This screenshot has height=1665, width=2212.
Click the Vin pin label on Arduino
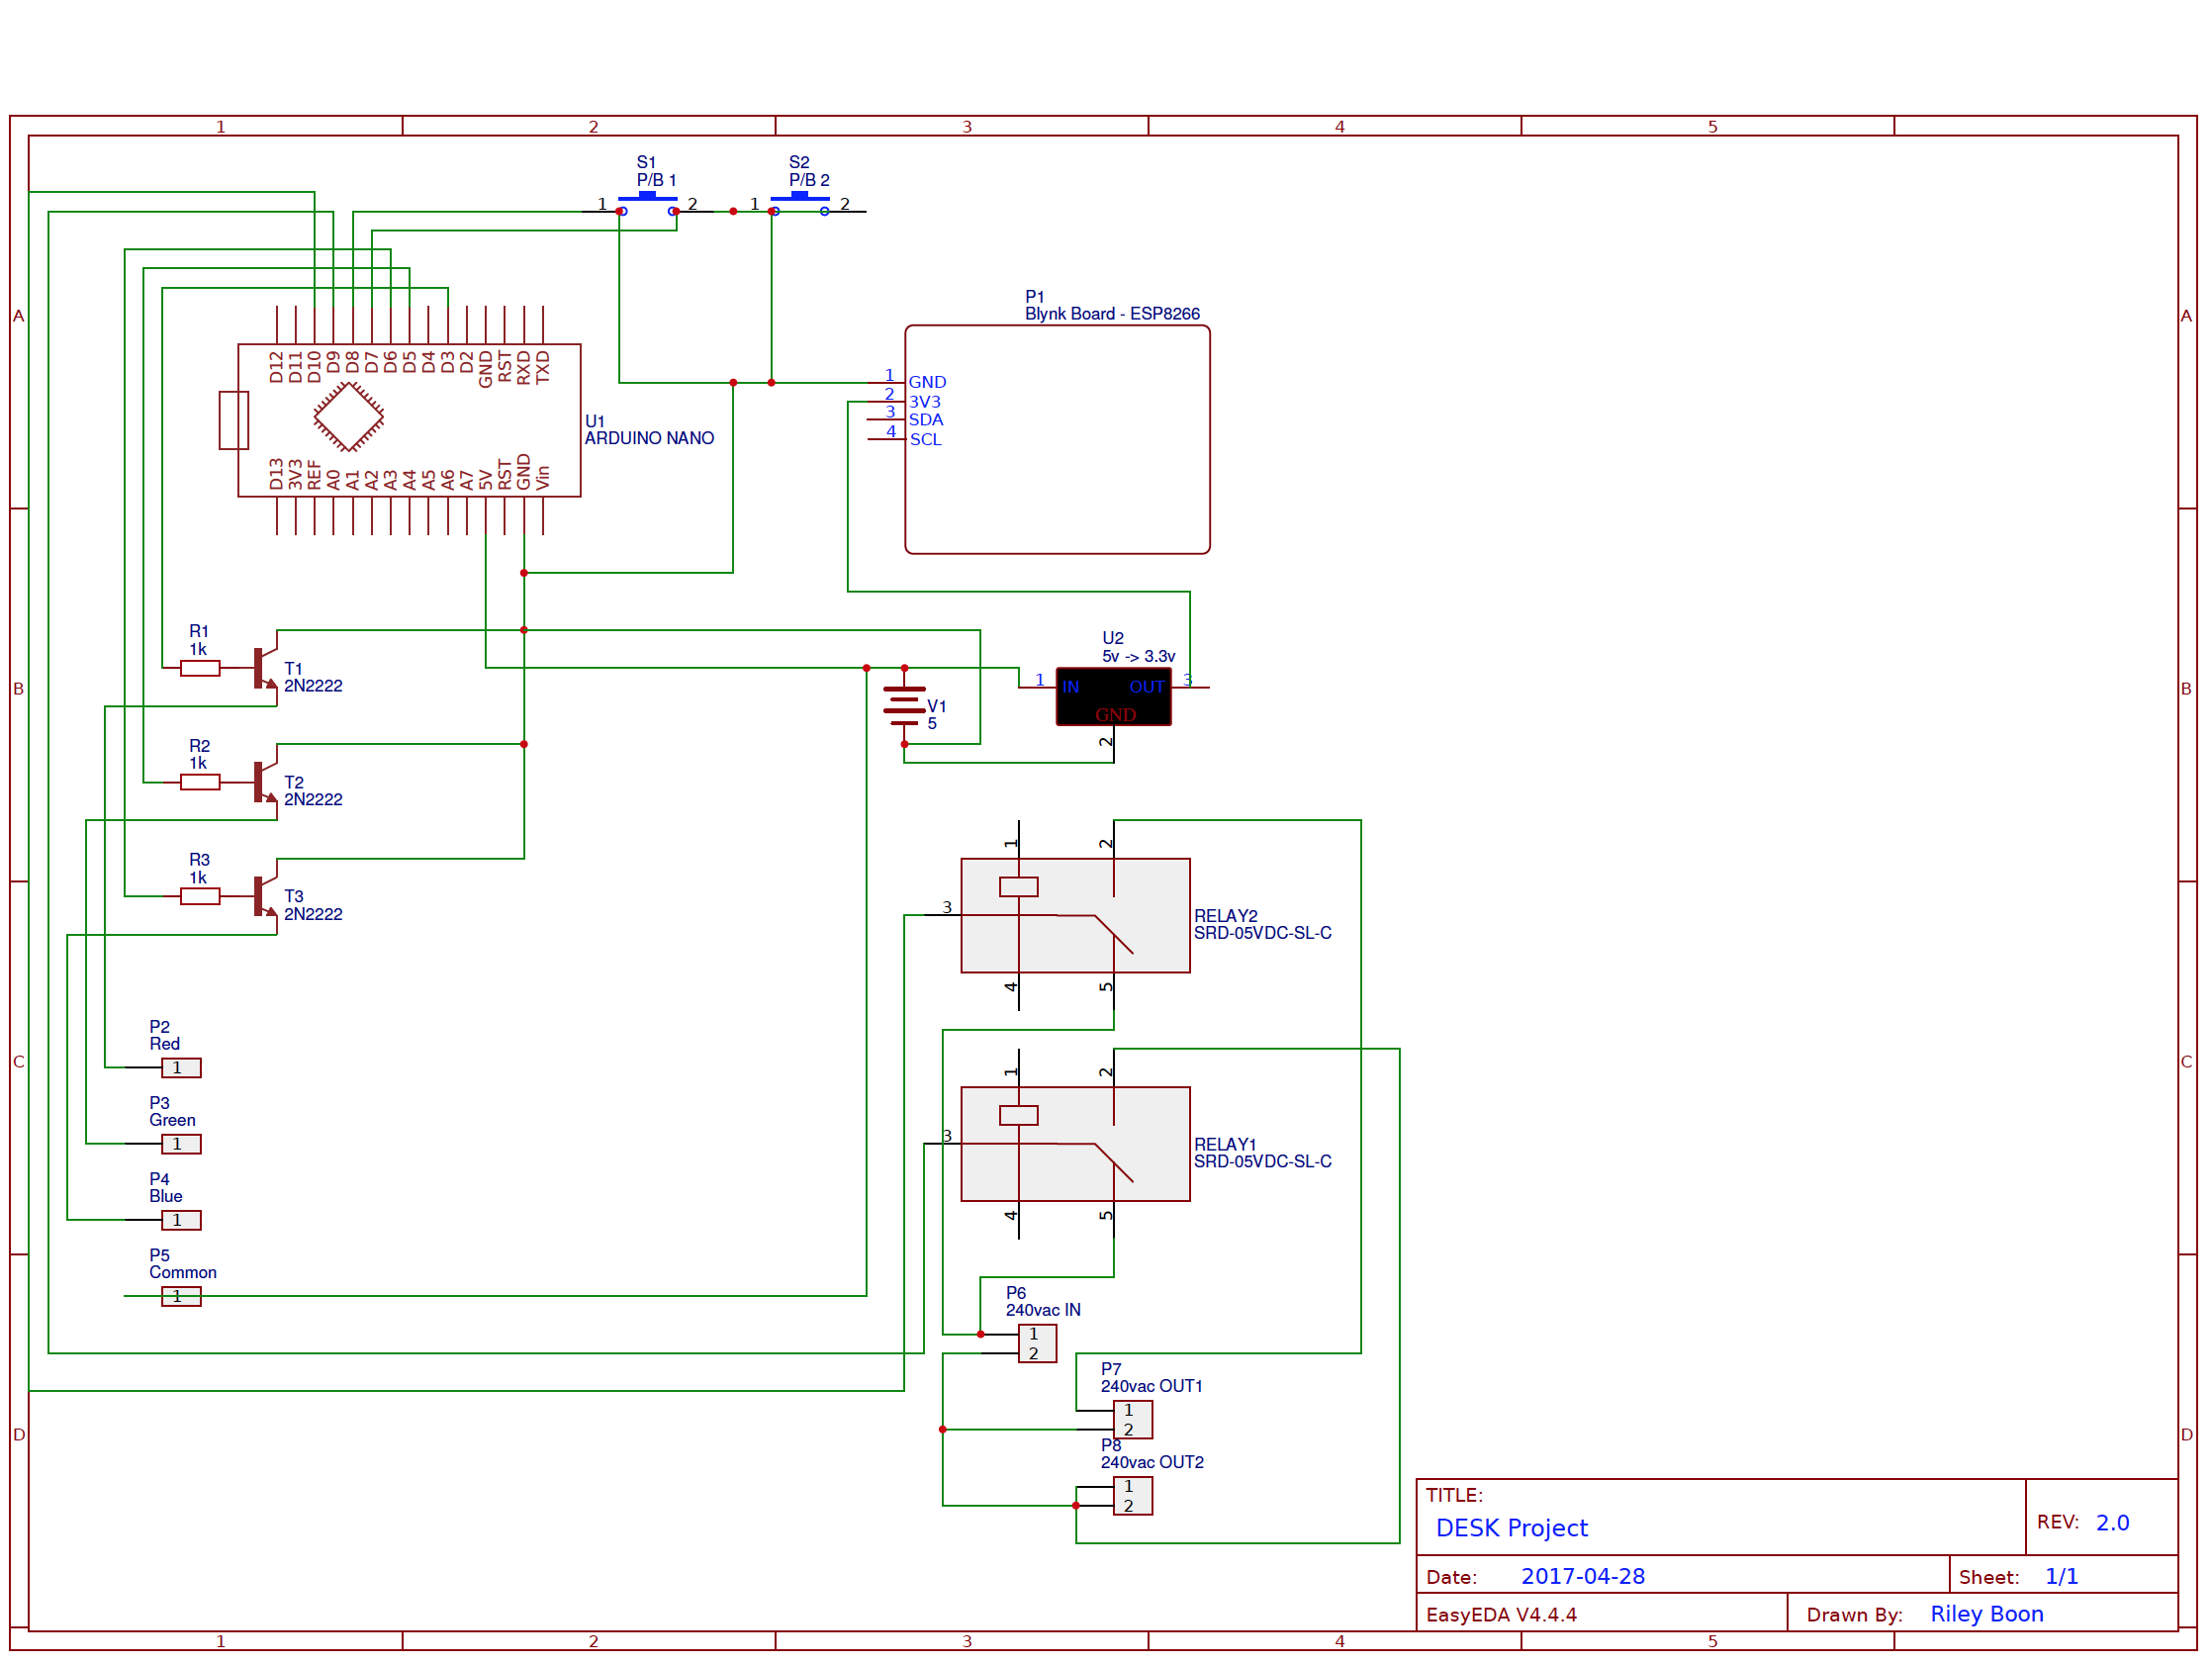[543, 478]
